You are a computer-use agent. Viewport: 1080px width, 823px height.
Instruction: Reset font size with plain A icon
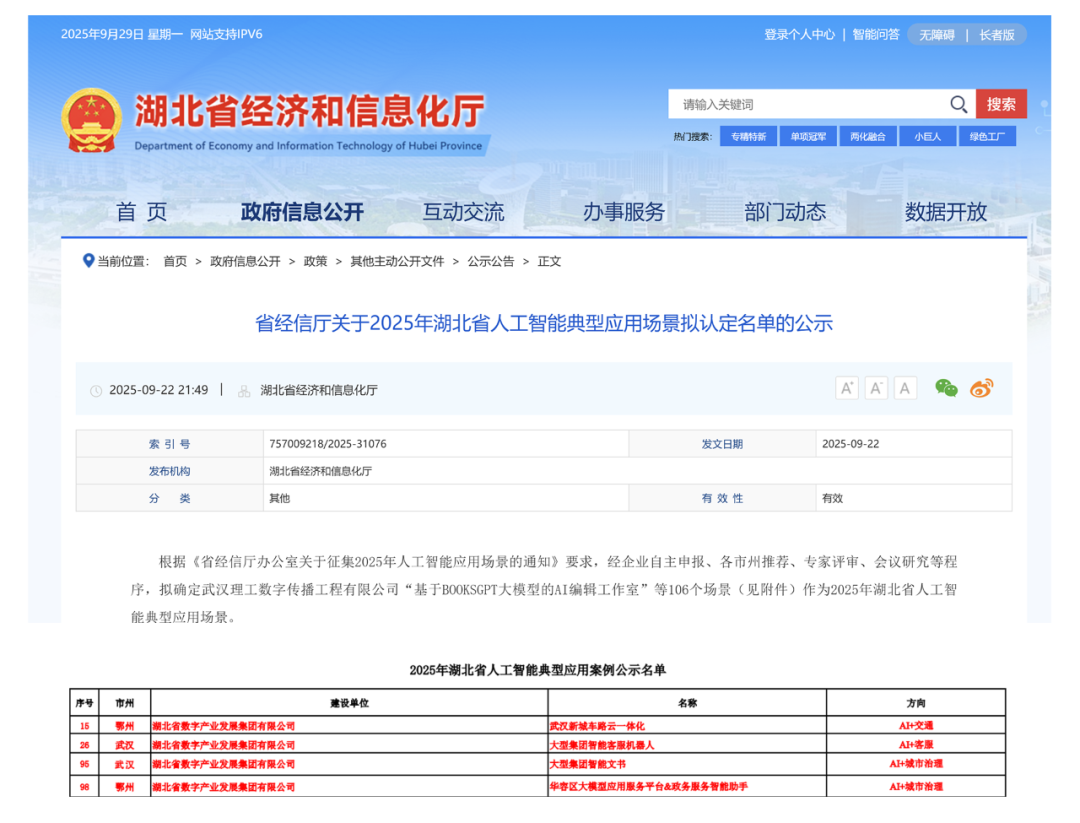(905, 388)
